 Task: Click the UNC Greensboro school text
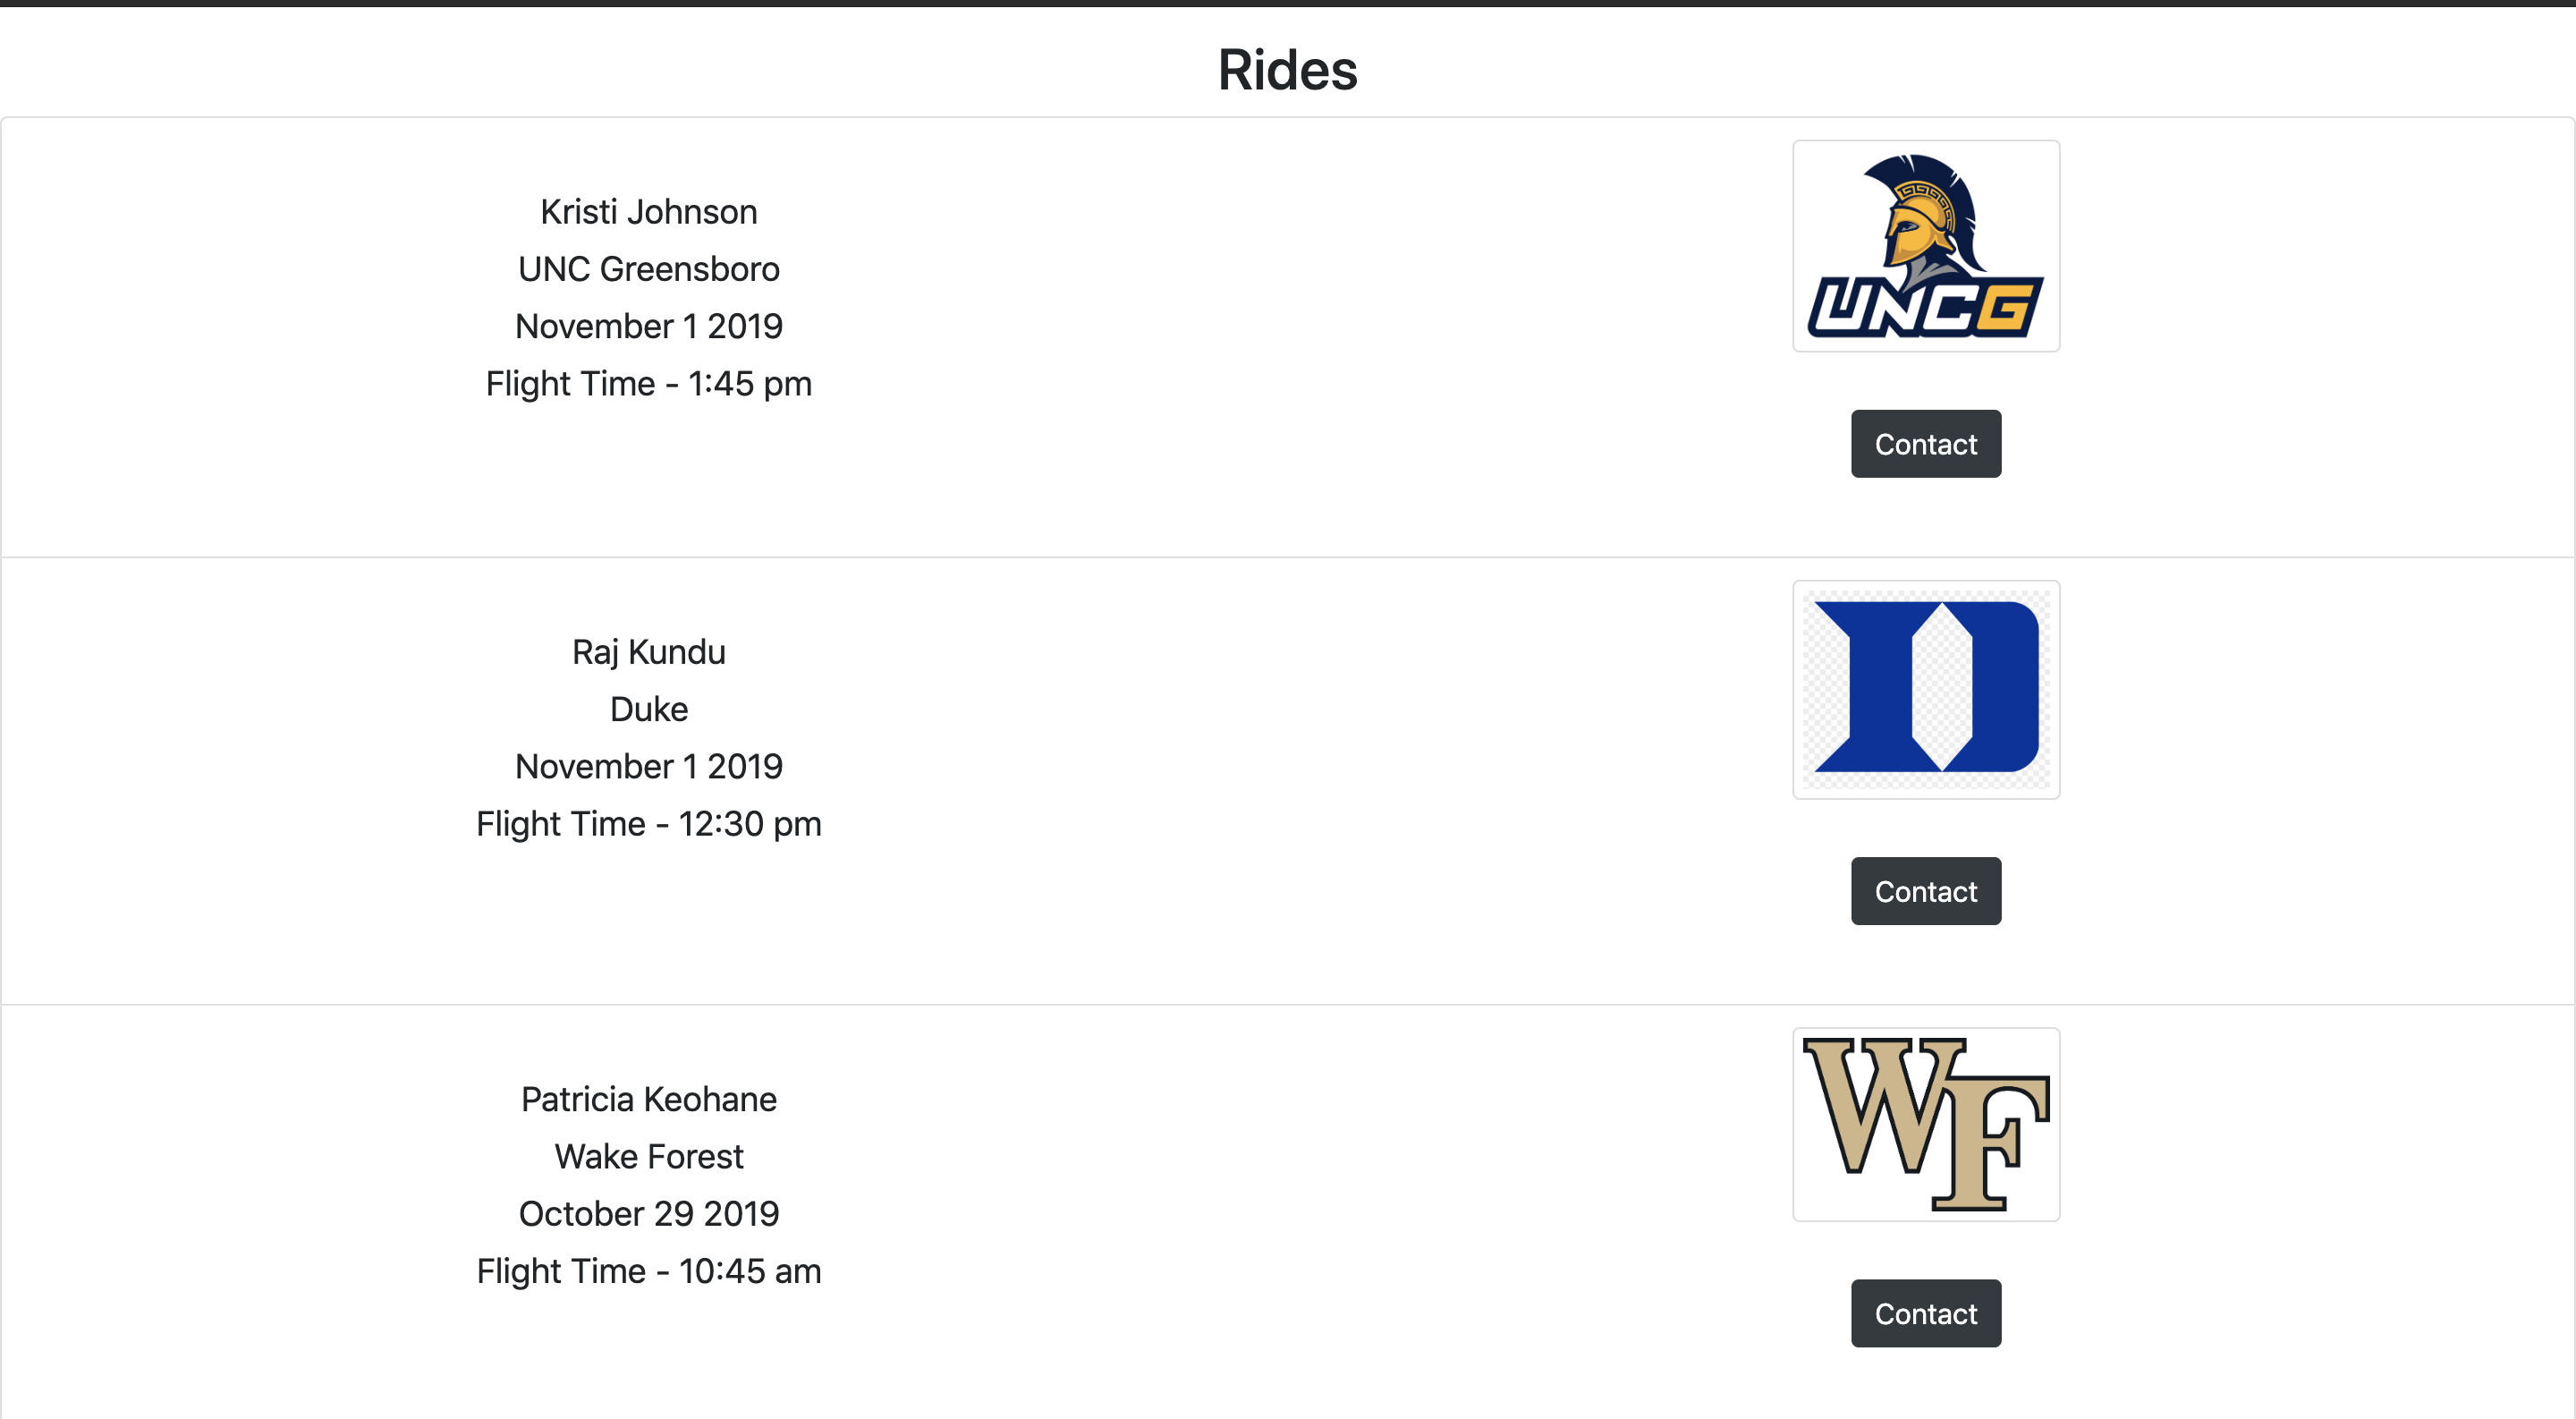point(648,269)
